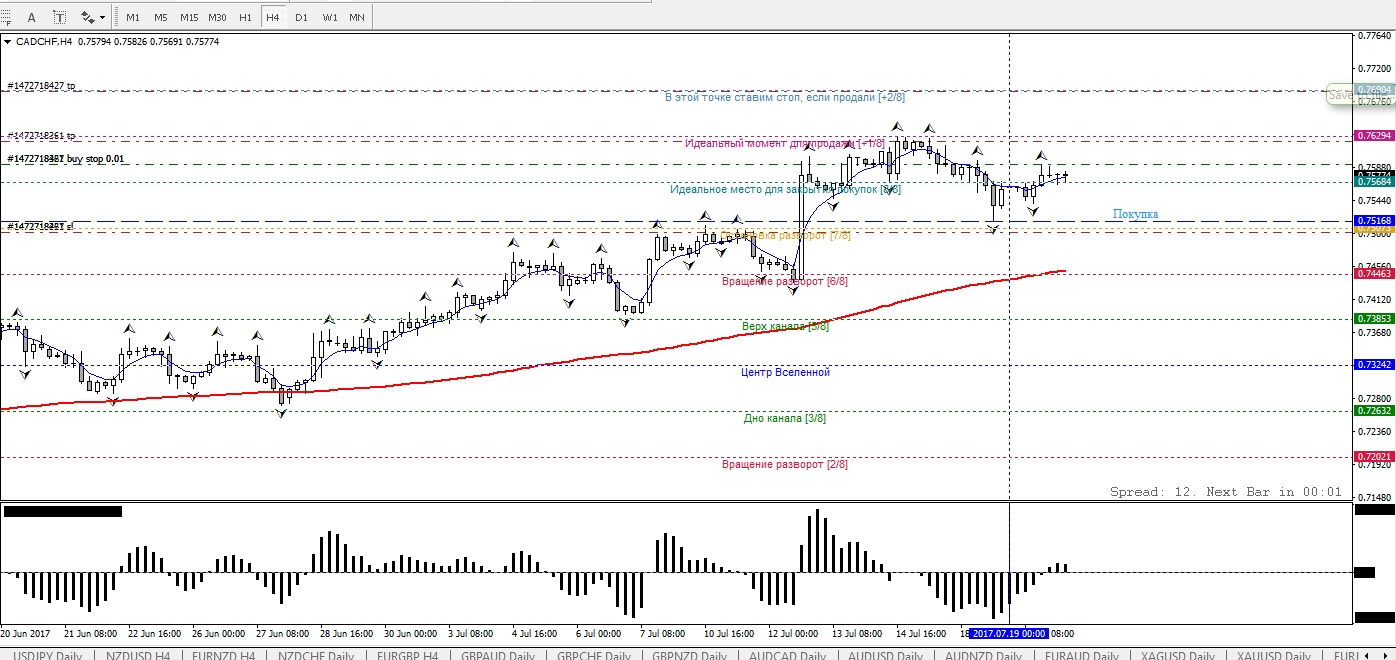The width and height of the screenshot is (1396, 660).
Task: Click the 0.73242 price tag on axis
Action: pos(1374,365)
